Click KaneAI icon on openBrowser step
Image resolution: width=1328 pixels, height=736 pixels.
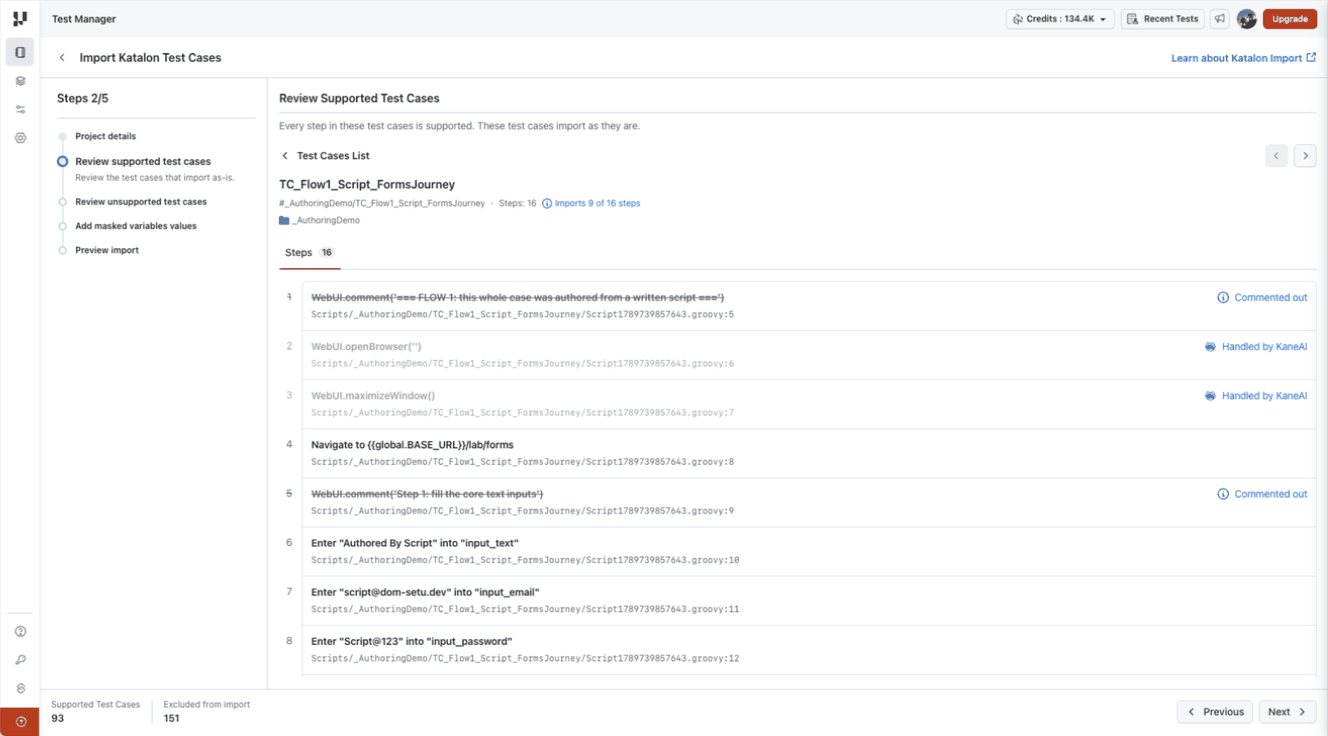click(1211, 347)
